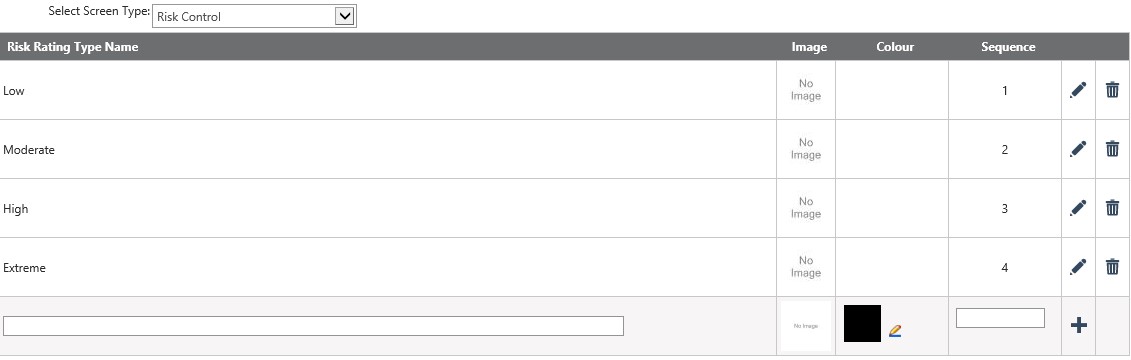Image resolution: width=1131 pixels, height=360 pixels.
Task: Edit the Low risk rating row
Action: coord(1078,90)
